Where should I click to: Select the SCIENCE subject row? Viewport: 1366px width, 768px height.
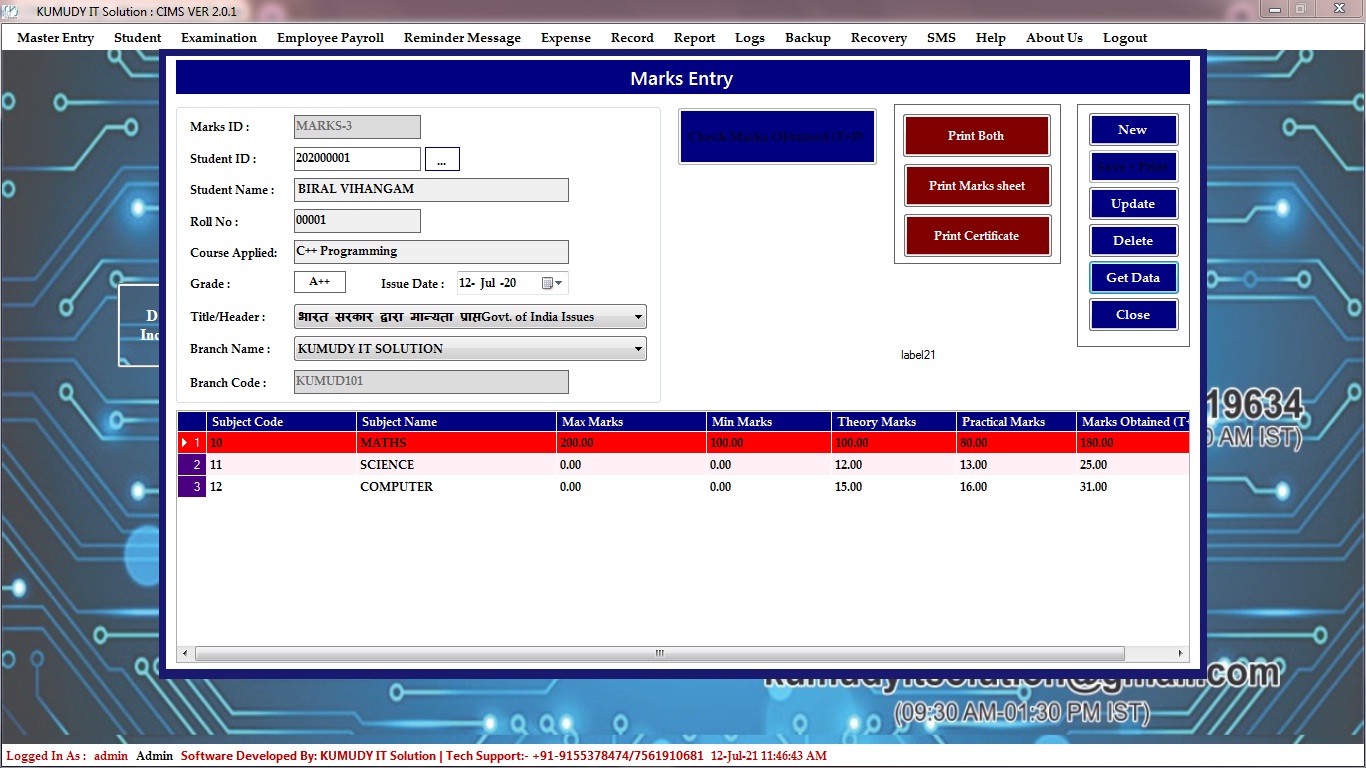[387, 465]
